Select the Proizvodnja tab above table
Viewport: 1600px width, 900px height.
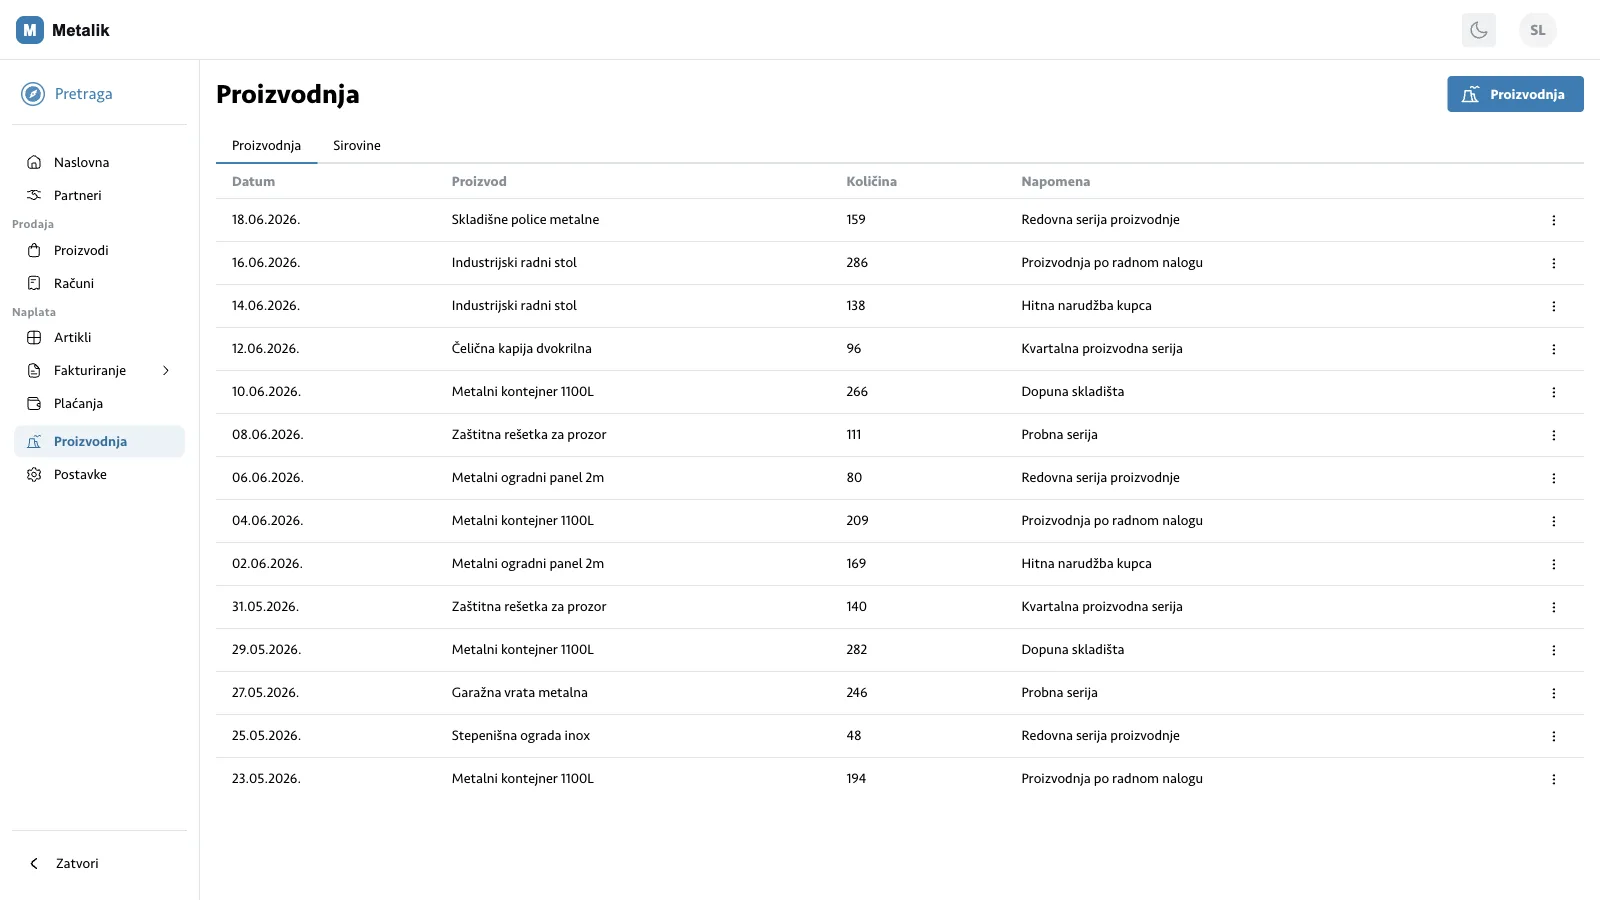pos(266,145)
